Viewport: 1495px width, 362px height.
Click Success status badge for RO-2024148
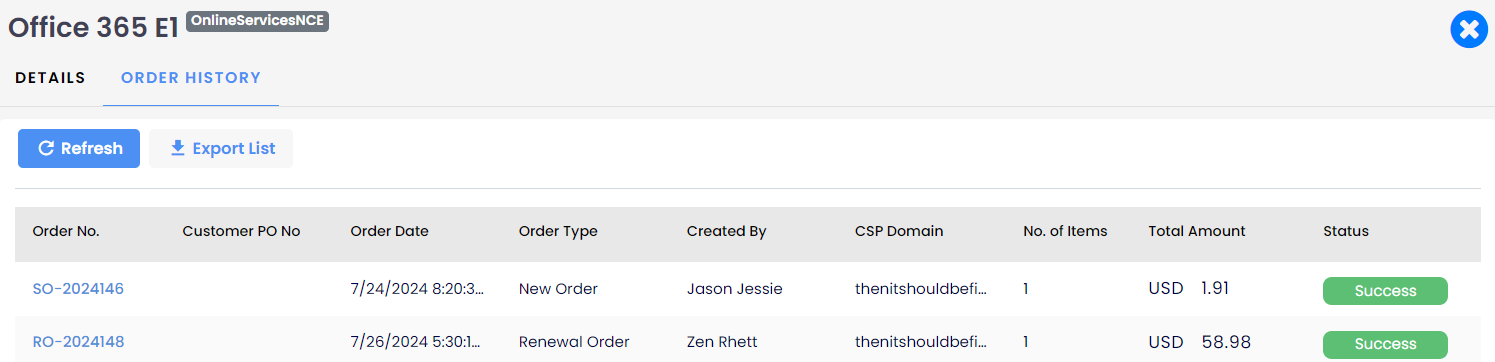coord(1385,344)
